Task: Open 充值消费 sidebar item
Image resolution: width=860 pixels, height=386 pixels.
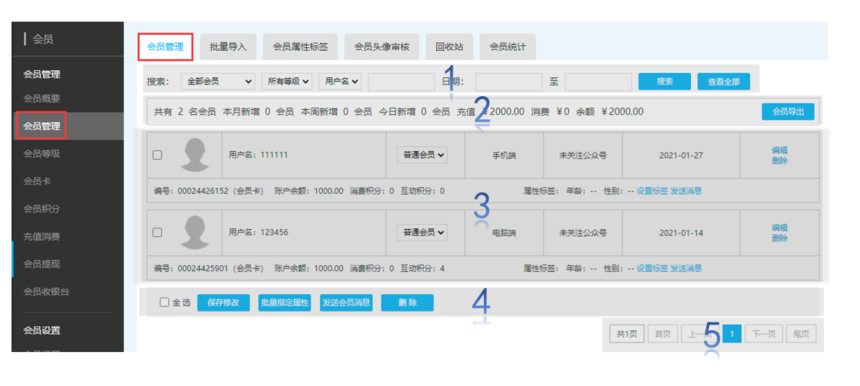Action: pos(42,237)
